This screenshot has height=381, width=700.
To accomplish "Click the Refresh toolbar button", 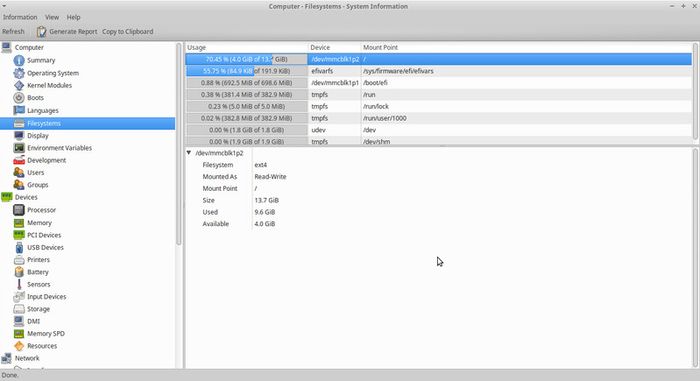I will (x=13, y=32).
